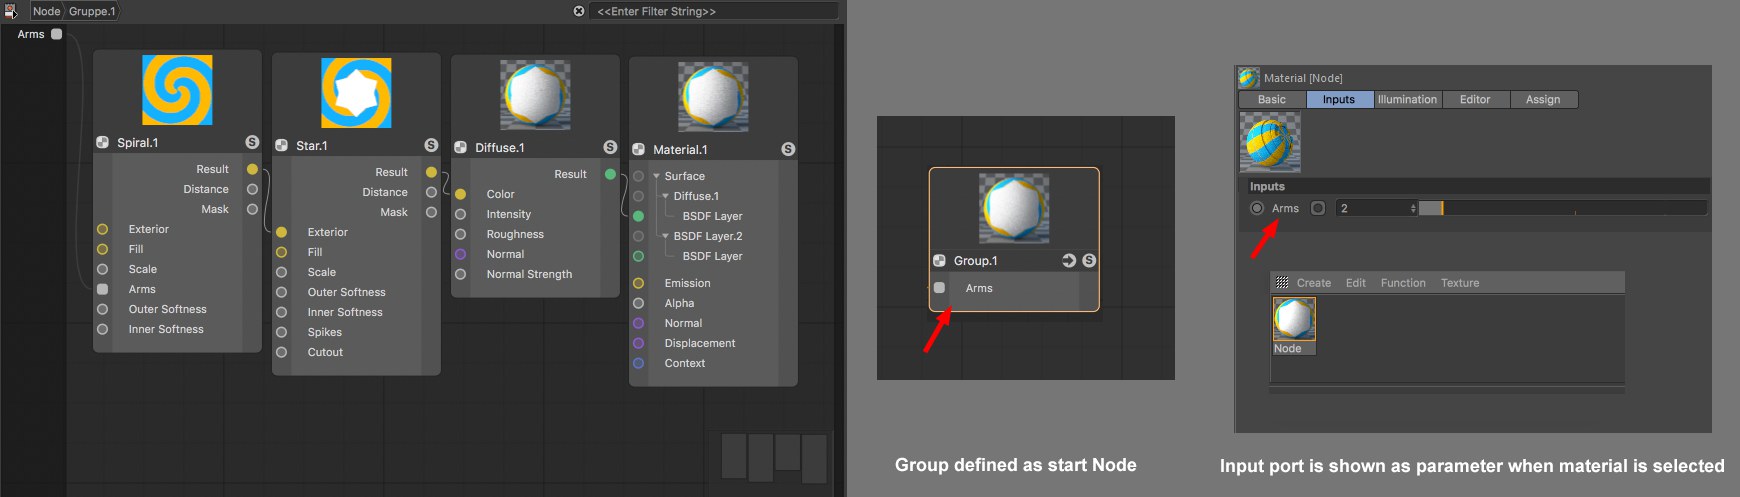The height and width of the screenshot is (497, 1740).
Task: Click the solo S icon on Diffuse.1 node
Action: tap(610, 147)
